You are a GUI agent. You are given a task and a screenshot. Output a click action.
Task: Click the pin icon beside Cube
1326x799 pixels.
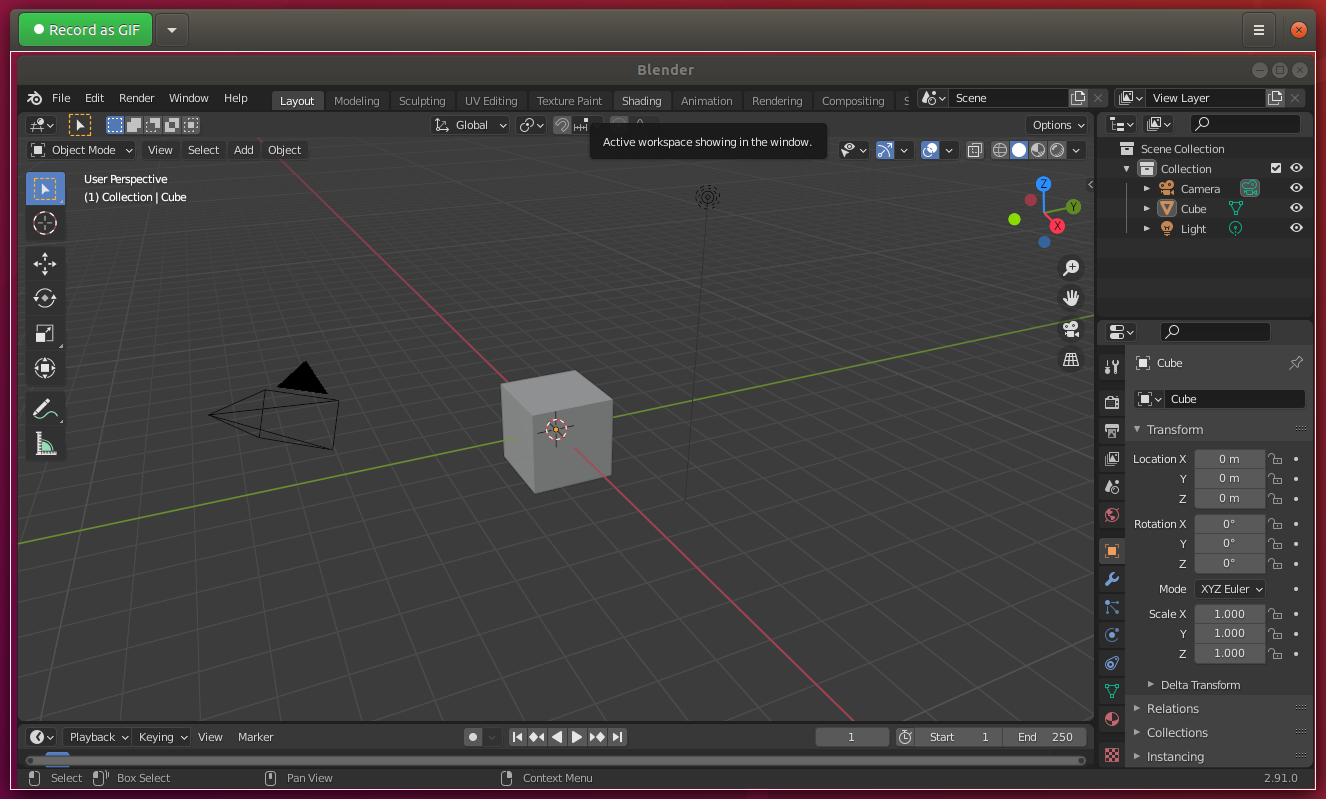click(1296, 363)
